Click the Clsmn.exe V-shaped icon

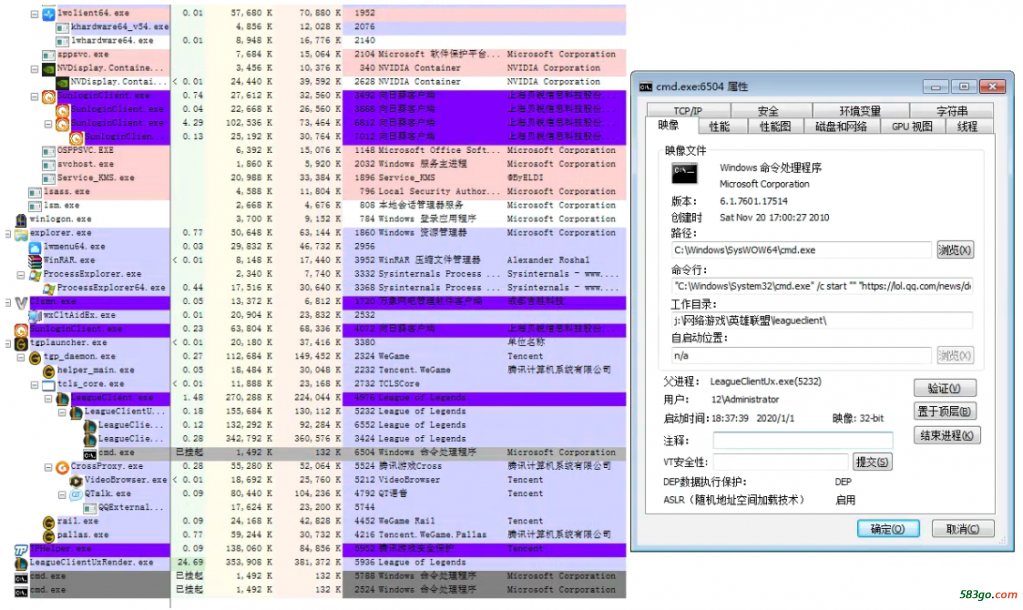click(x=21, y=303)
